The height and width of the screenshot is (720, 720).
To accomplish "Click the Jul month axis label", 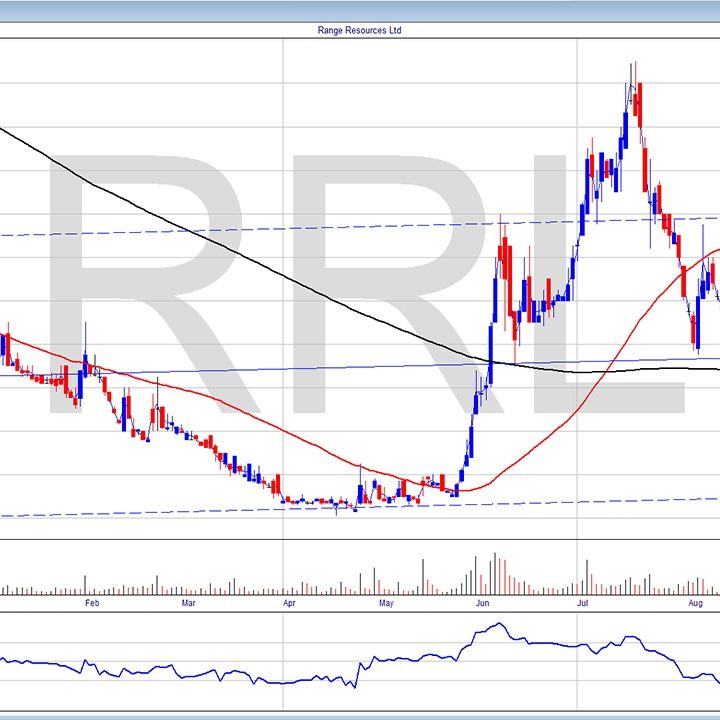I will (x=584, y=603).
